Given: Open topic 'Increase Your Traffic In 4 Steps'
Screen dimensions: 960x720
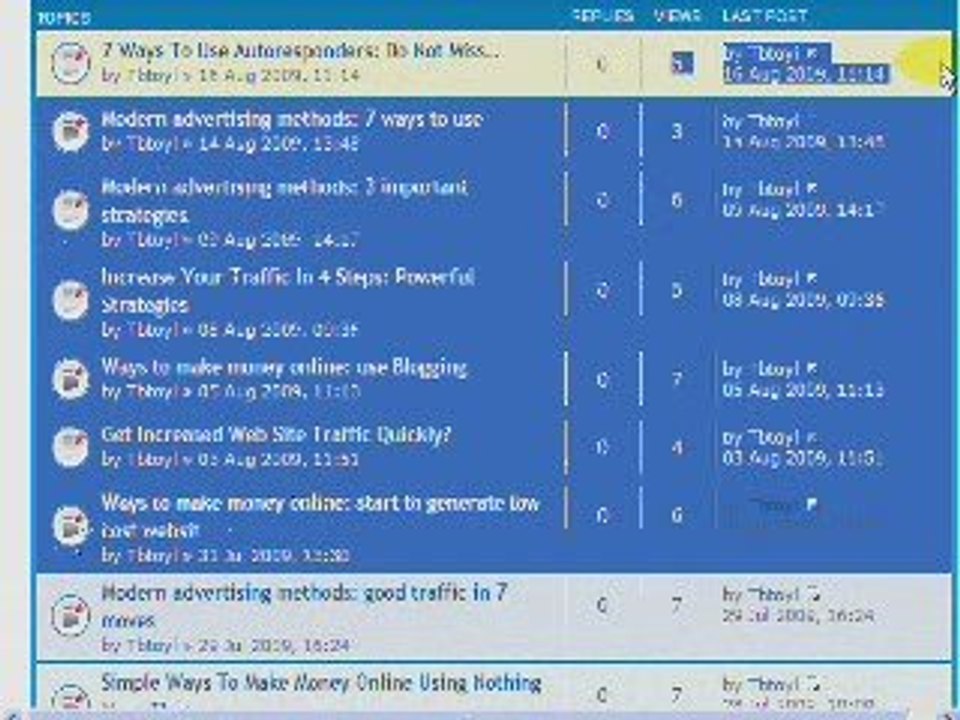Looking at the screenshot, I should (288, 290).
